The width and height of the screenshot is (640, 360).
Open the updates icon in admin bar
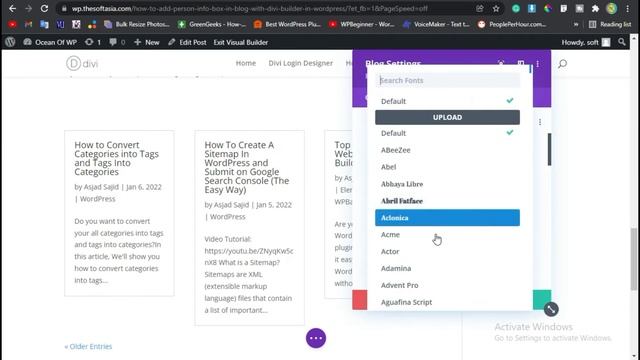93,42
